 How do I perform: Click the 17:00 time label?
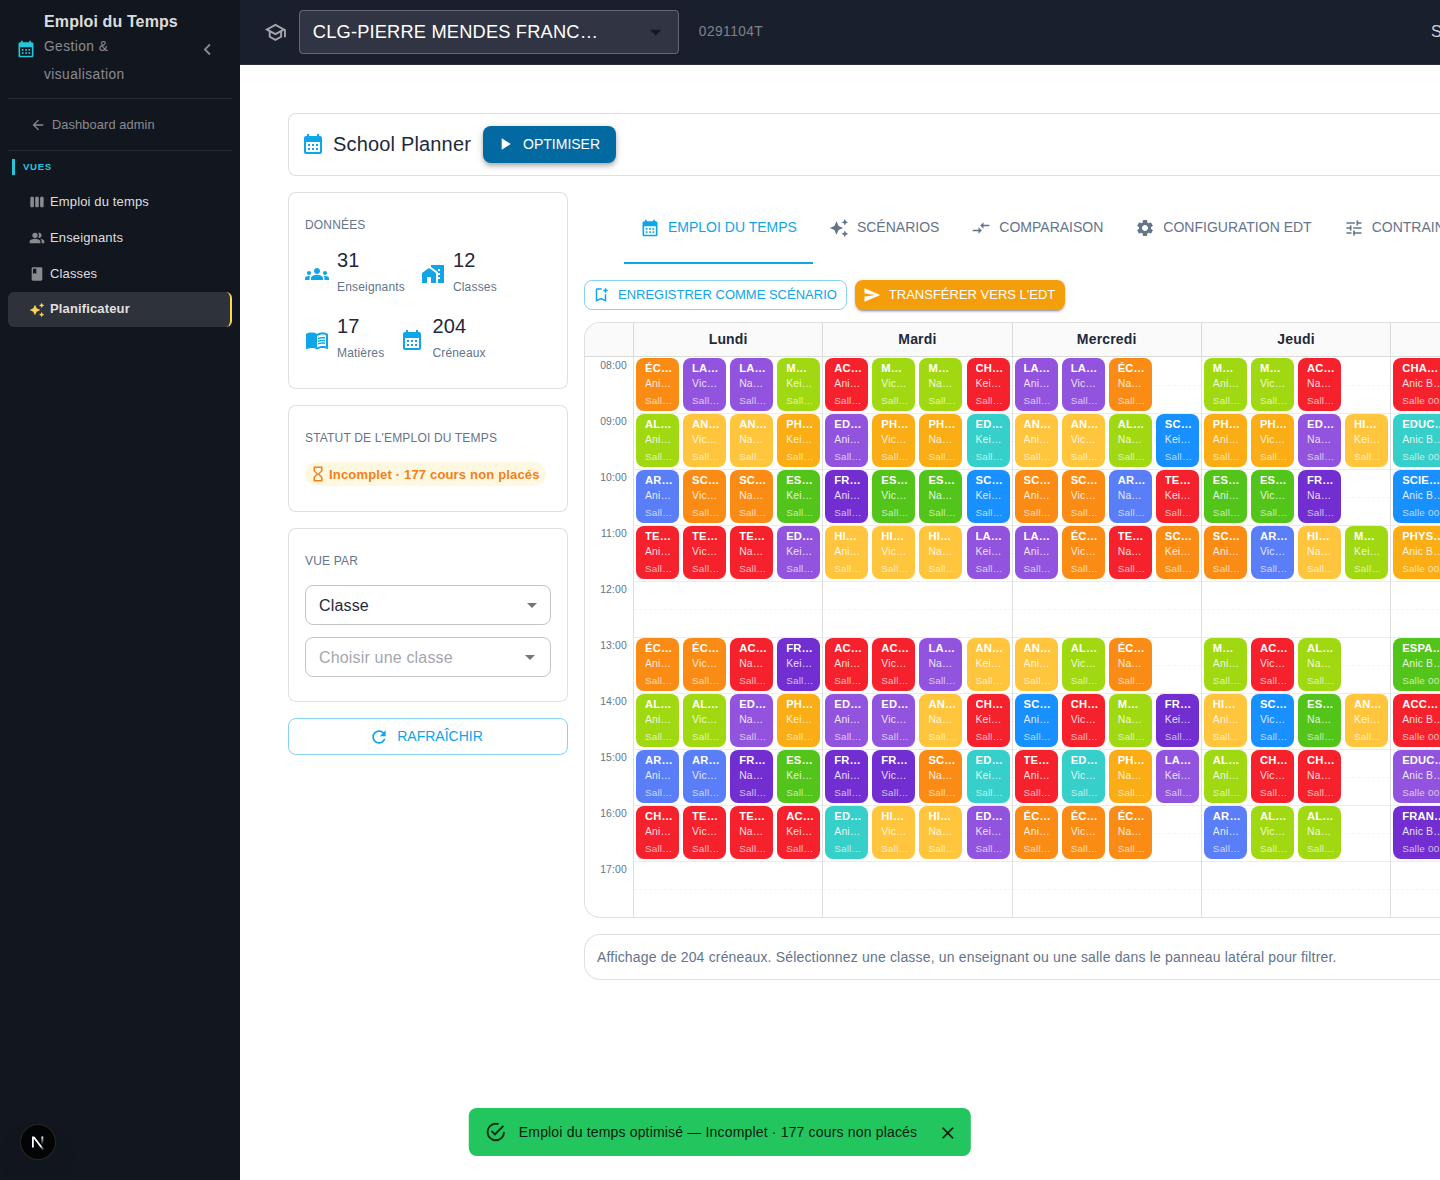coord(613,870)
